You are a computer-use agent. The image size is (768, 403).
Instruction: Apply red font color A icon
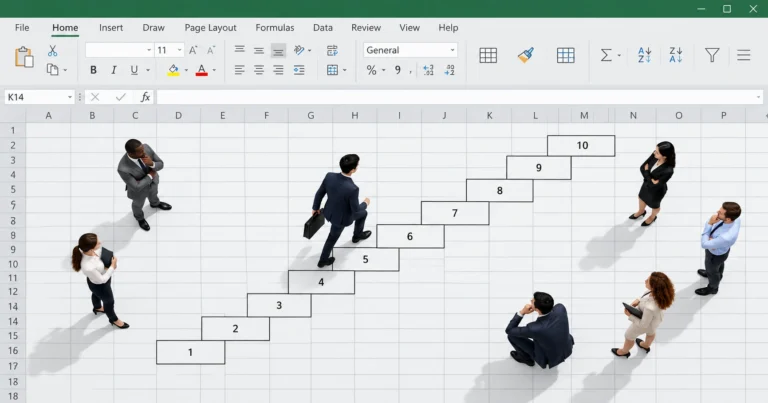(201, 70)
